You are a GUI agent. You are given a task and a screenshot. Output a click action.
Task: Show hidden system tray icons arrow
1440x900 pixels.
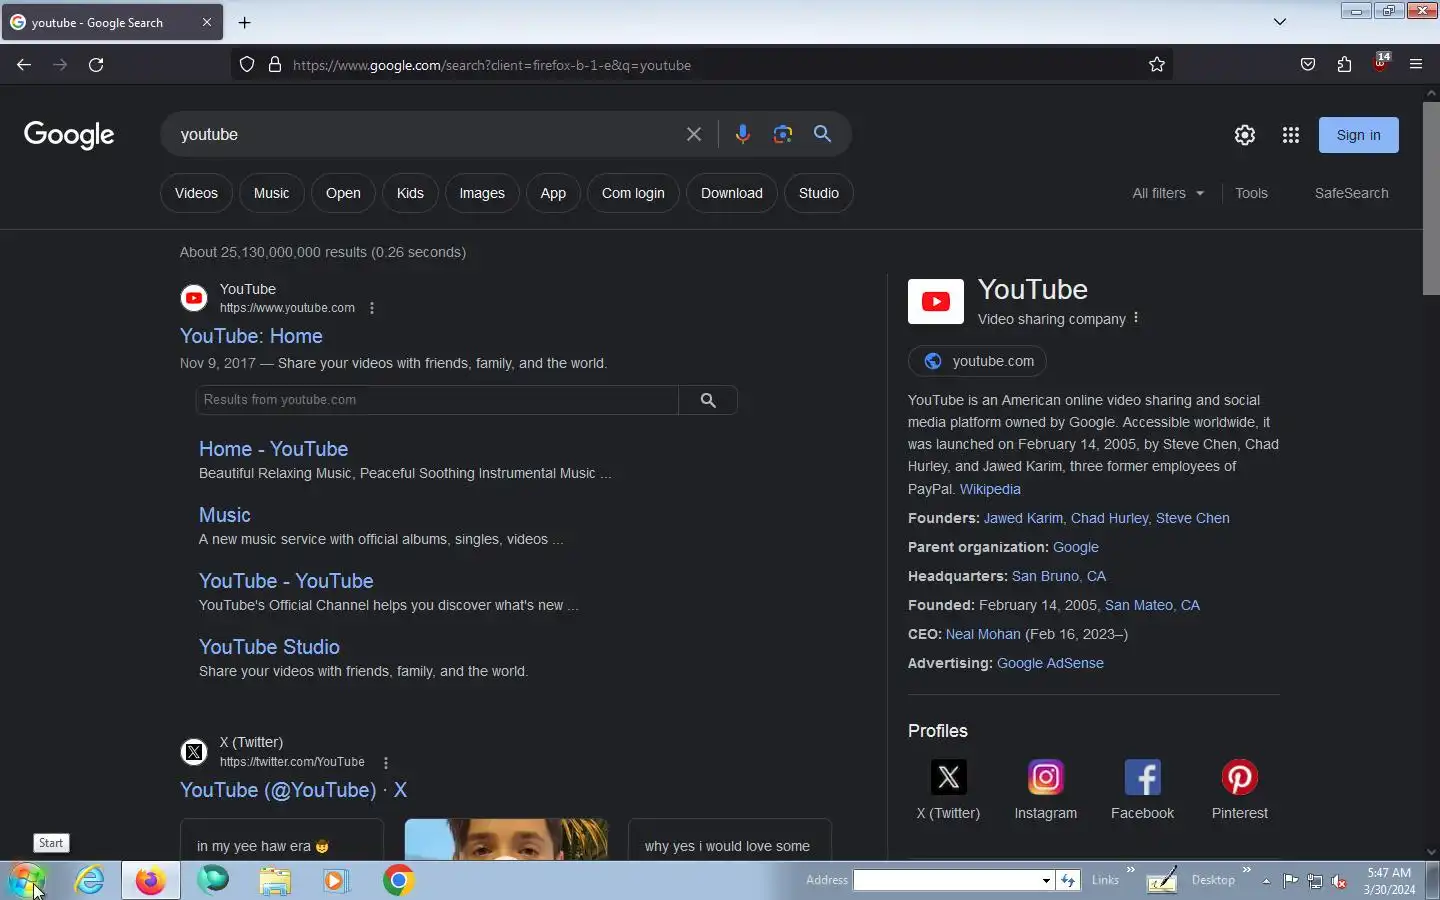click(x=1266, y=881)
